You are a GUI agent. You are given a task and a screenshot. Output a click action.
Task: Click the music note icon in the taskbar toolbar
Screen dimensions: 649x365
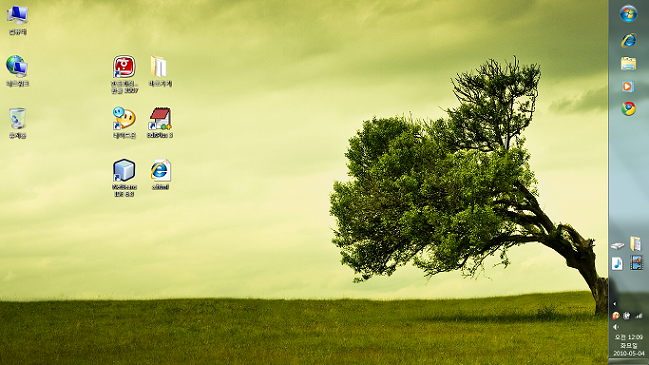tap(617, 264)
